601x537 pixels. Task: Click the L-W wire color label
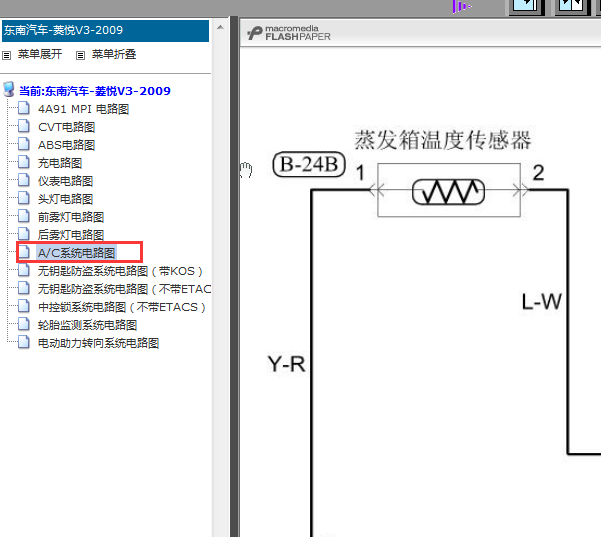coord(542,302)
